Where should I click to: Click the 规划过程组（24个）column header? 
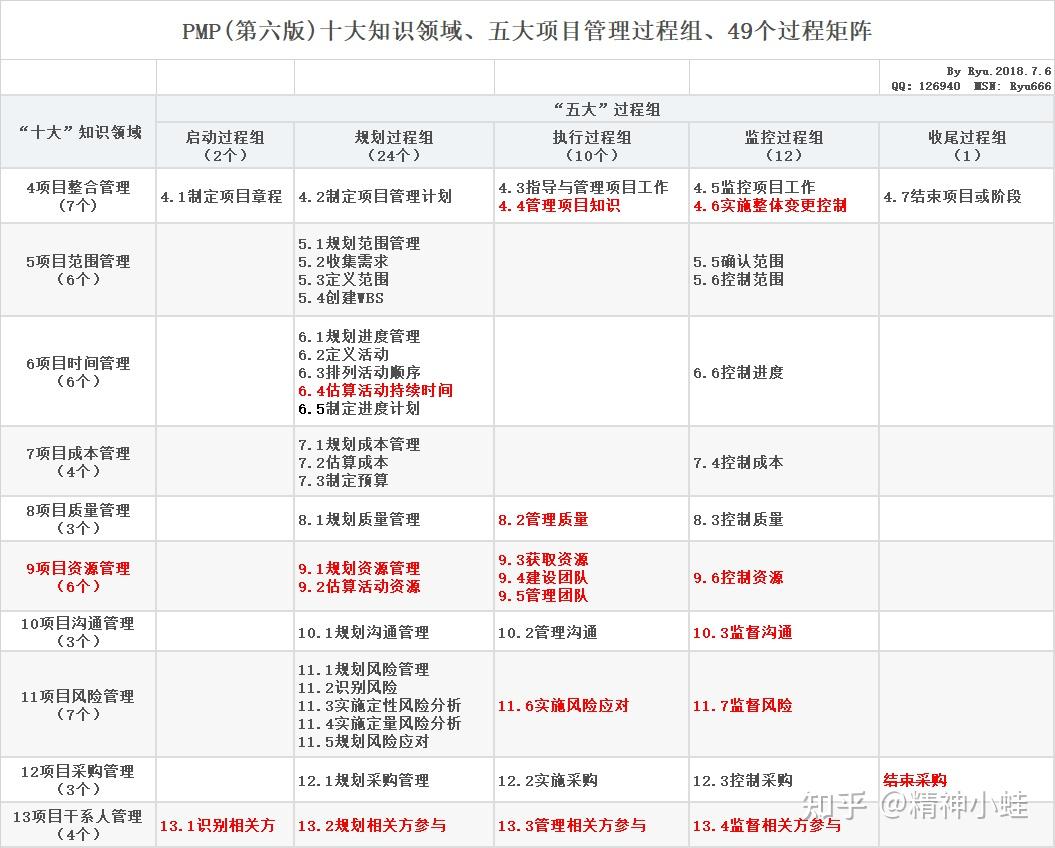(393, 145)
